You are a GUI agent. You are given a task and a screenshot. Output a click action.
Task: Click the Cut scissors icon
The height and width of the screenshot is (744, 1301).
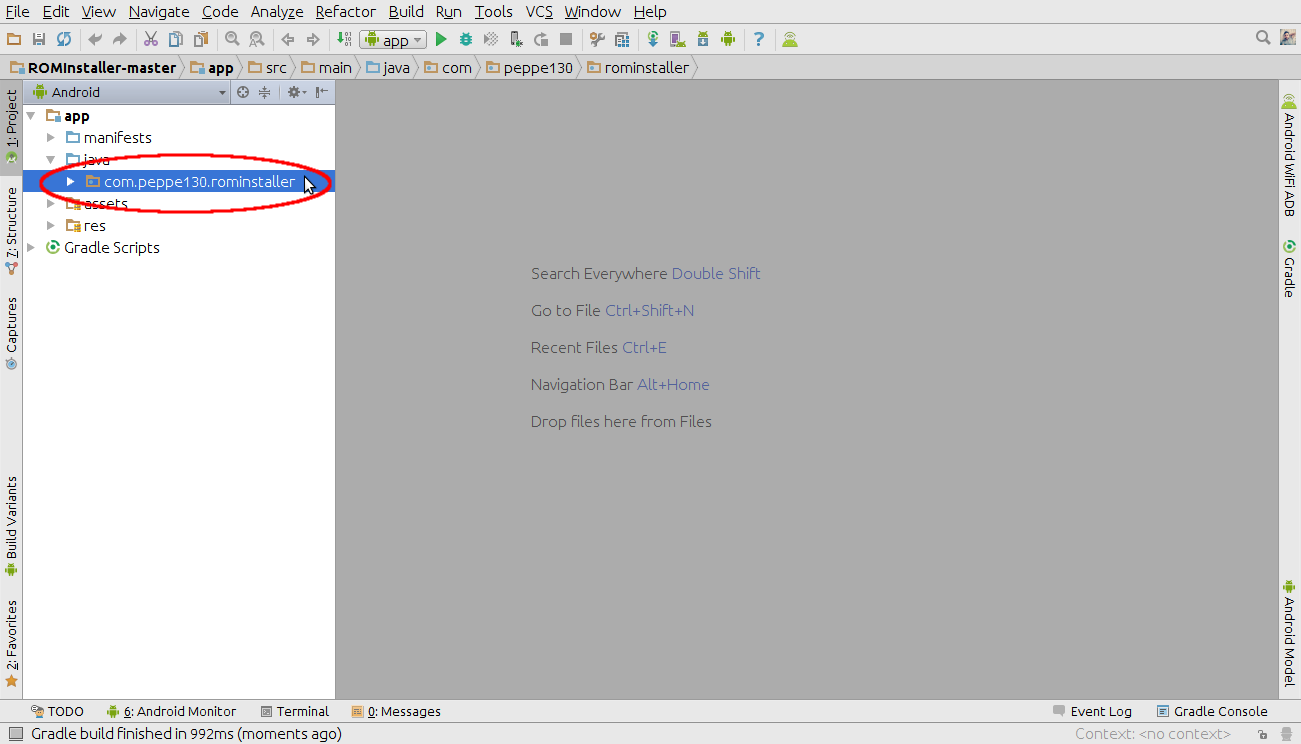[x=151, y=40]
